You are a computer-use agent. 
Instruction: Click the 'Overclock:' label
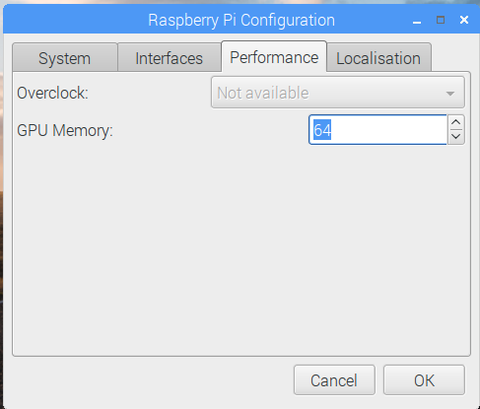coord(53,93)
